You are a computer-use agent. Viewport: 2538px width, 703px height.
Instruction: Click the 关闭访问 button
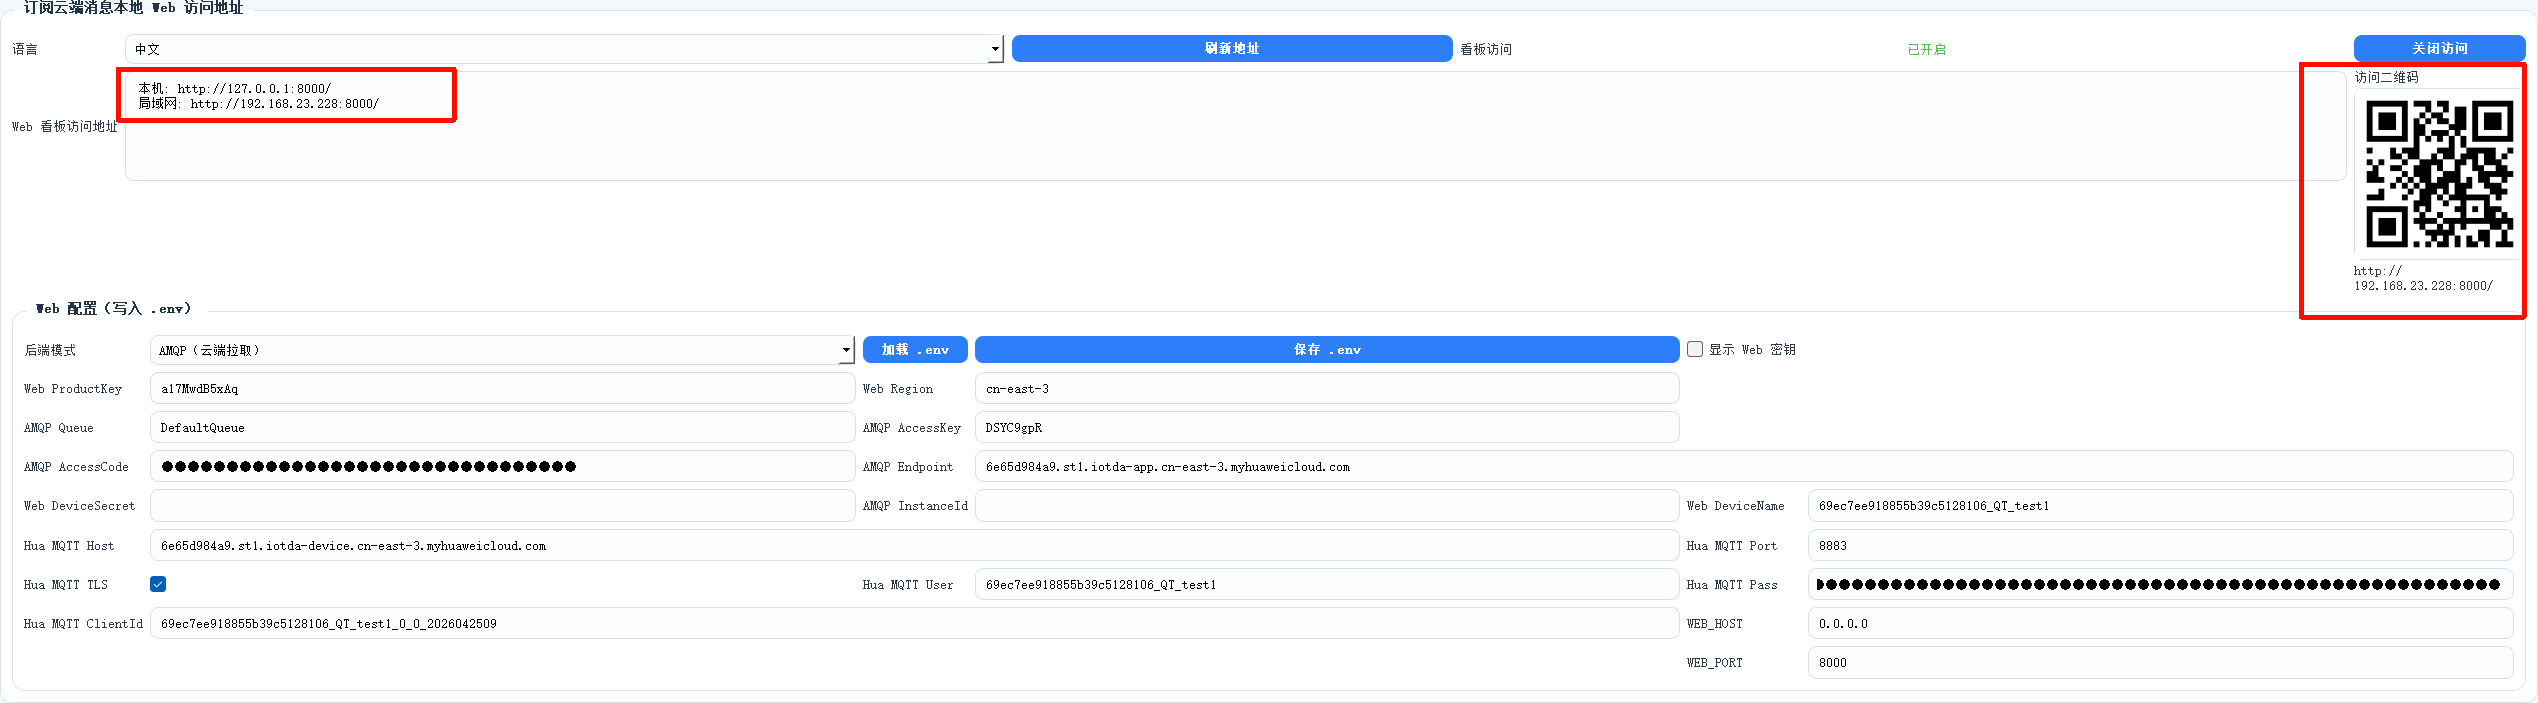click(2439, 49)
